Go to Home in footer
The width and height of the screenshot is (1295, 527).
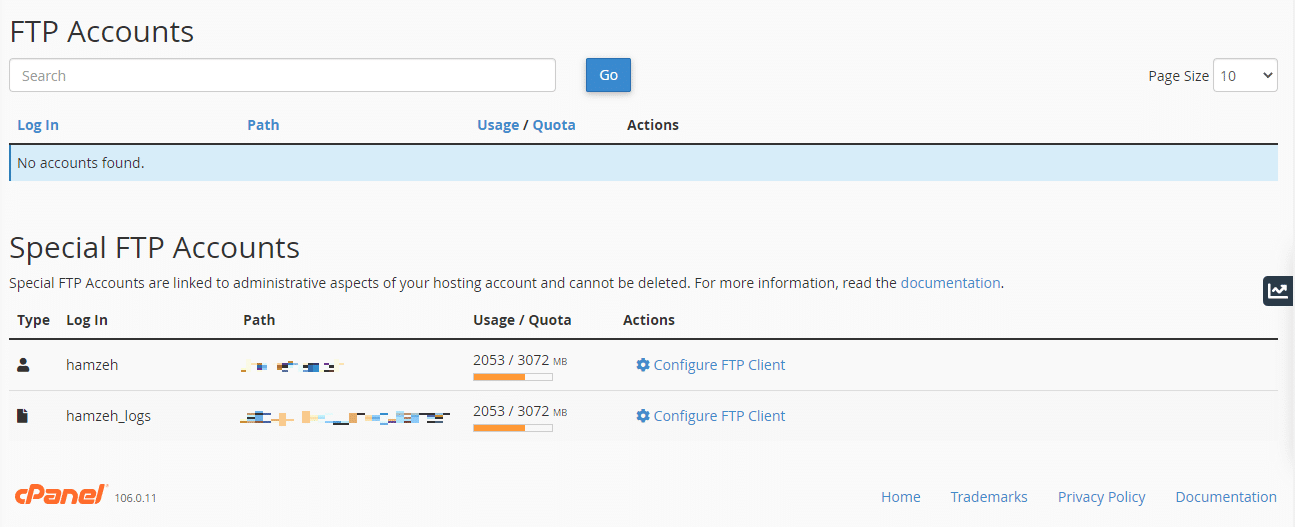[x=900, y=497]
